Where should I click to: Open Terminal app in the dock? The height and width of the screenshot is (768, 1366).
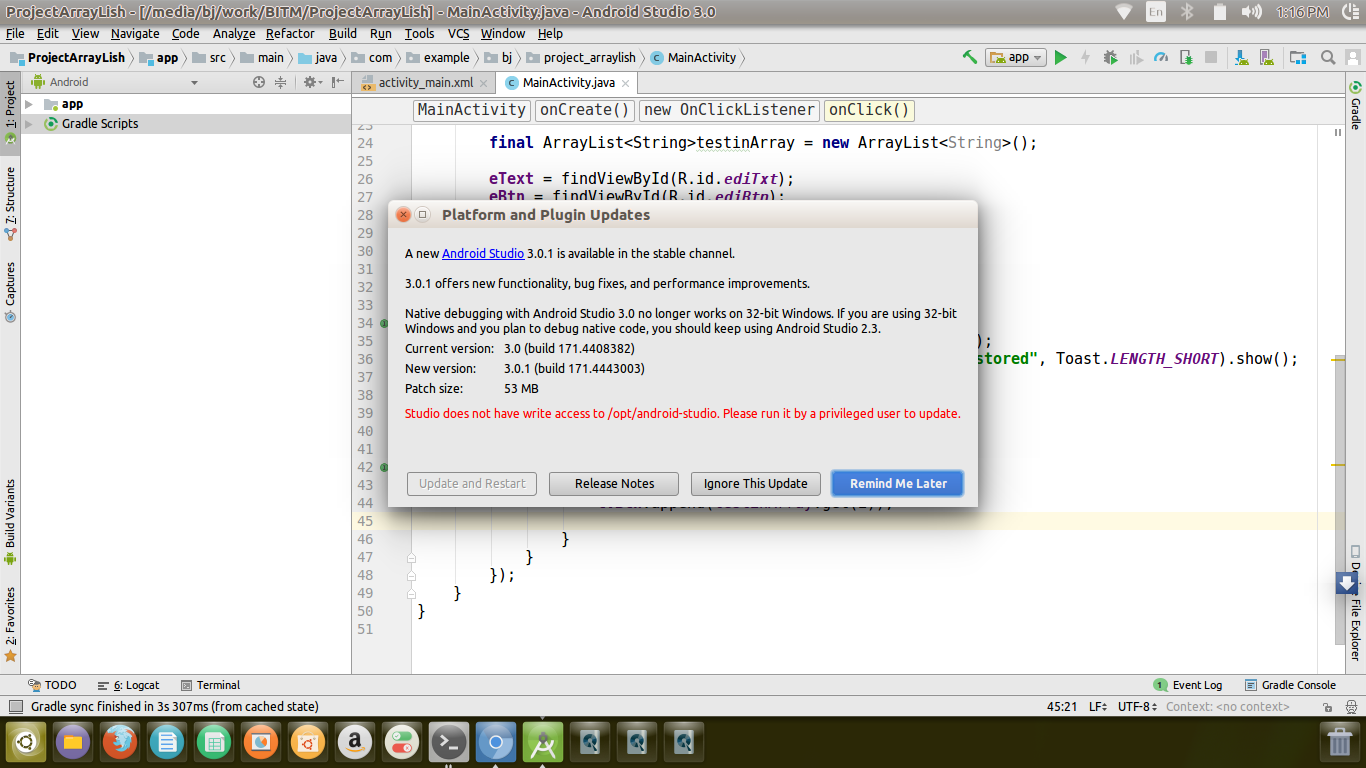[449, 743]
